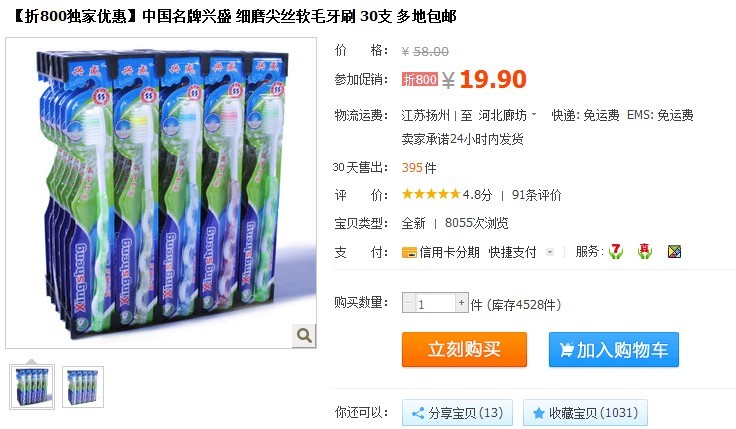This screenshot has width=736, height=429.
Task: Increase purchase quantity with plus button
Action: [461, 303]
